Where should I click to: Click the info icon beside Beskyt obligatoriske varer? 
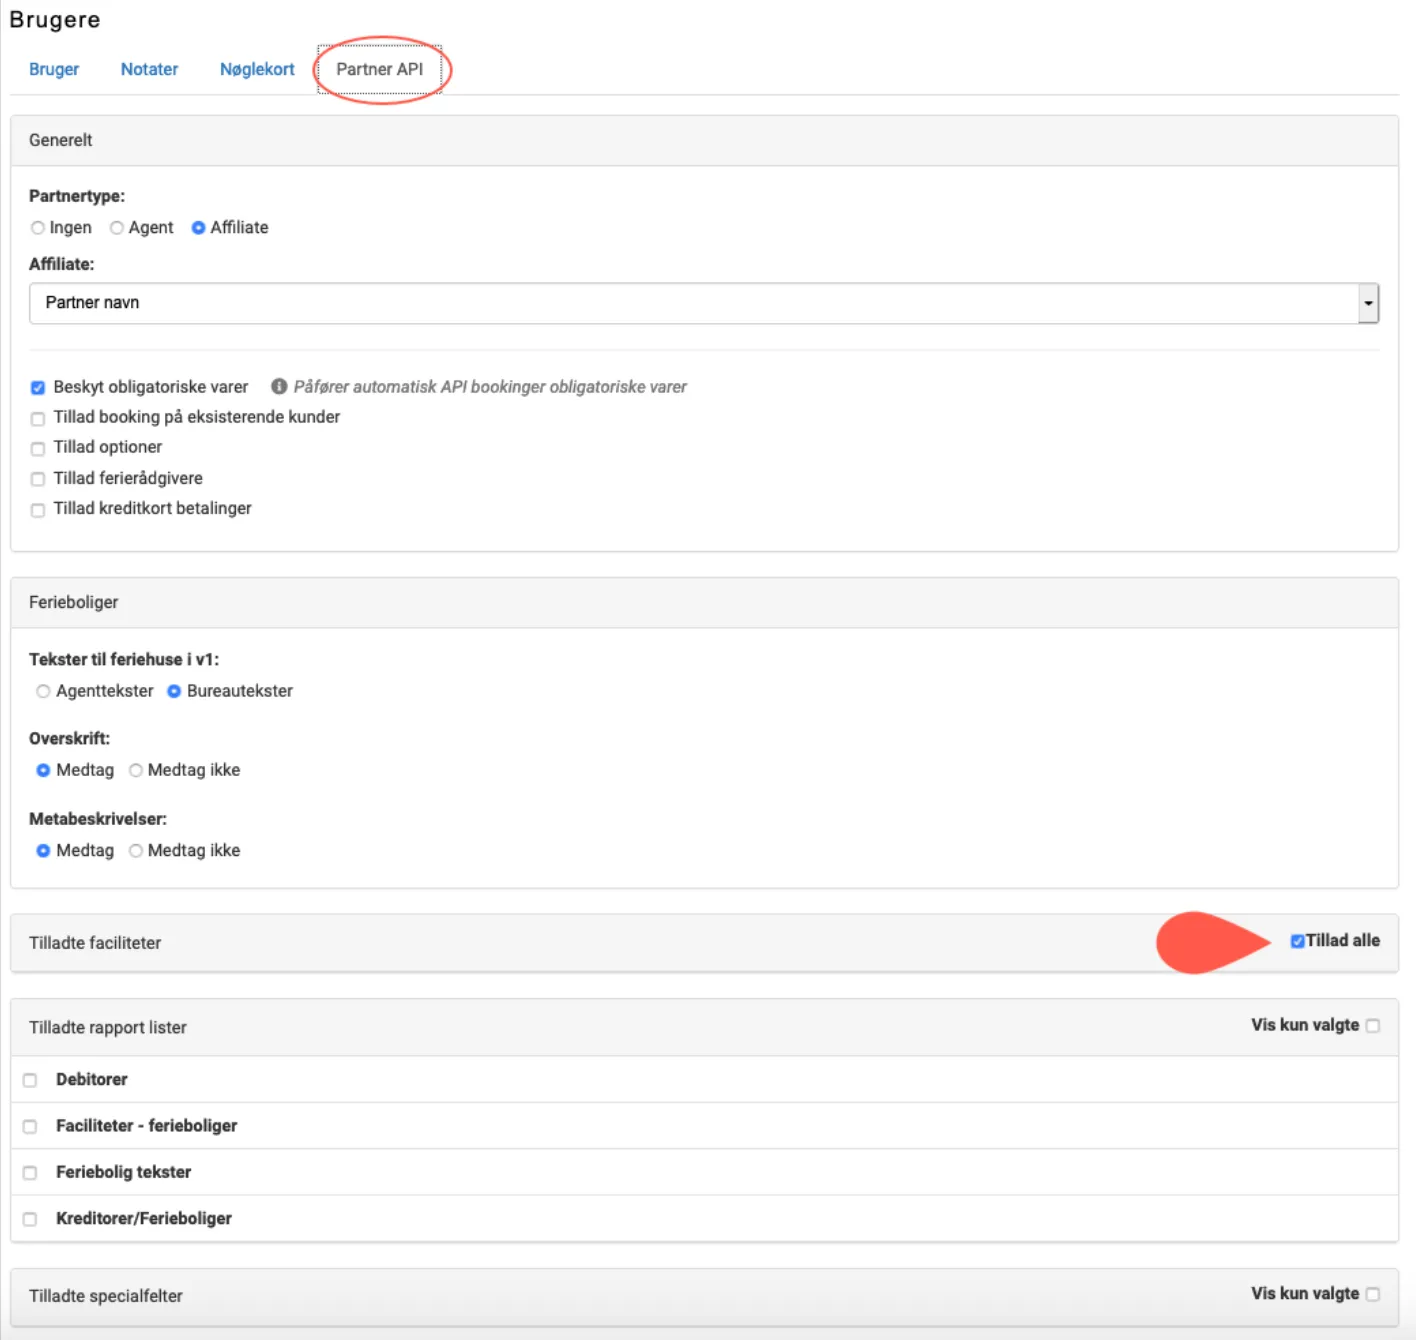[x=279, y=387]
